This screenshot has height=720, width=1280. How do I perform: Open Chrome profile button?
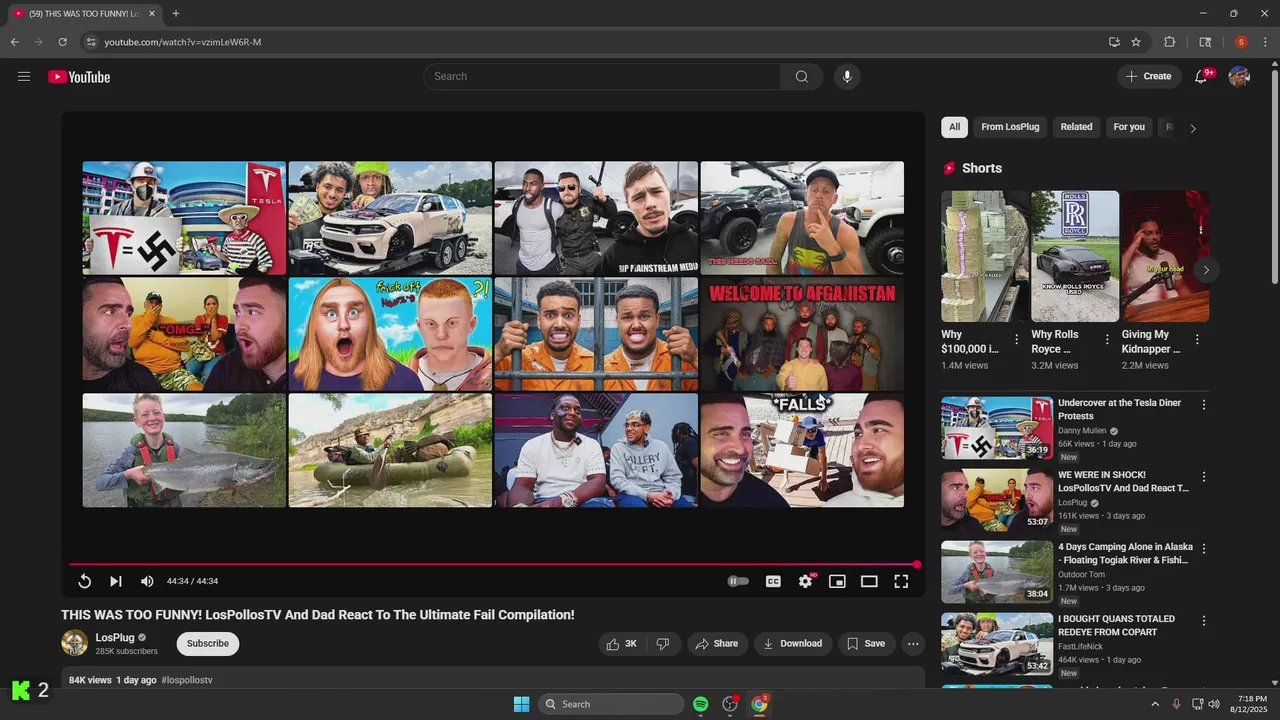(x=1241, y=42)
